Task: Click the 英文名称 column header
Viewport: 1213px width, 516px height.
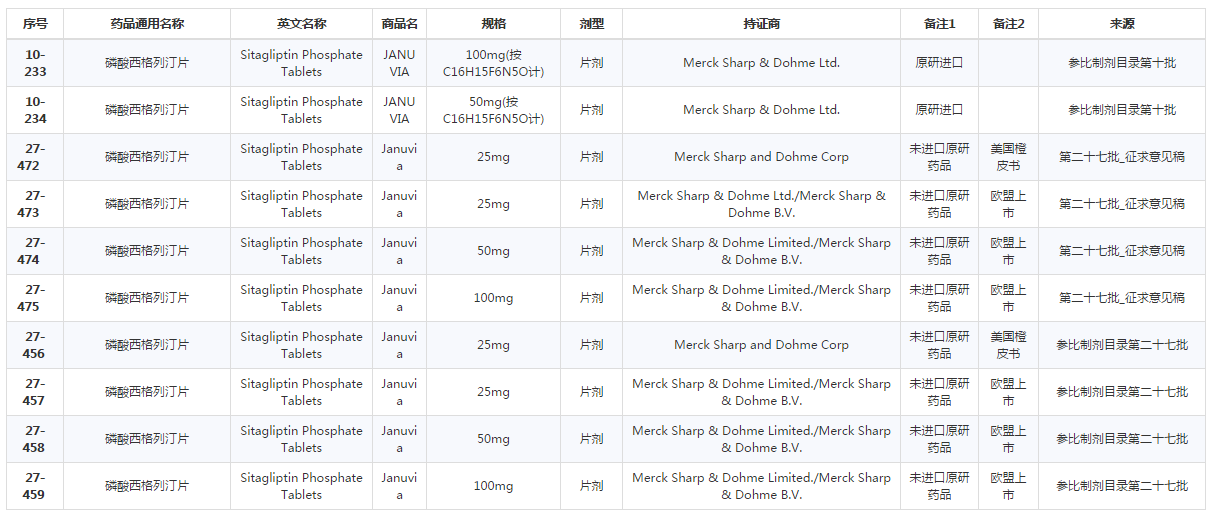Action: point(301,24)
